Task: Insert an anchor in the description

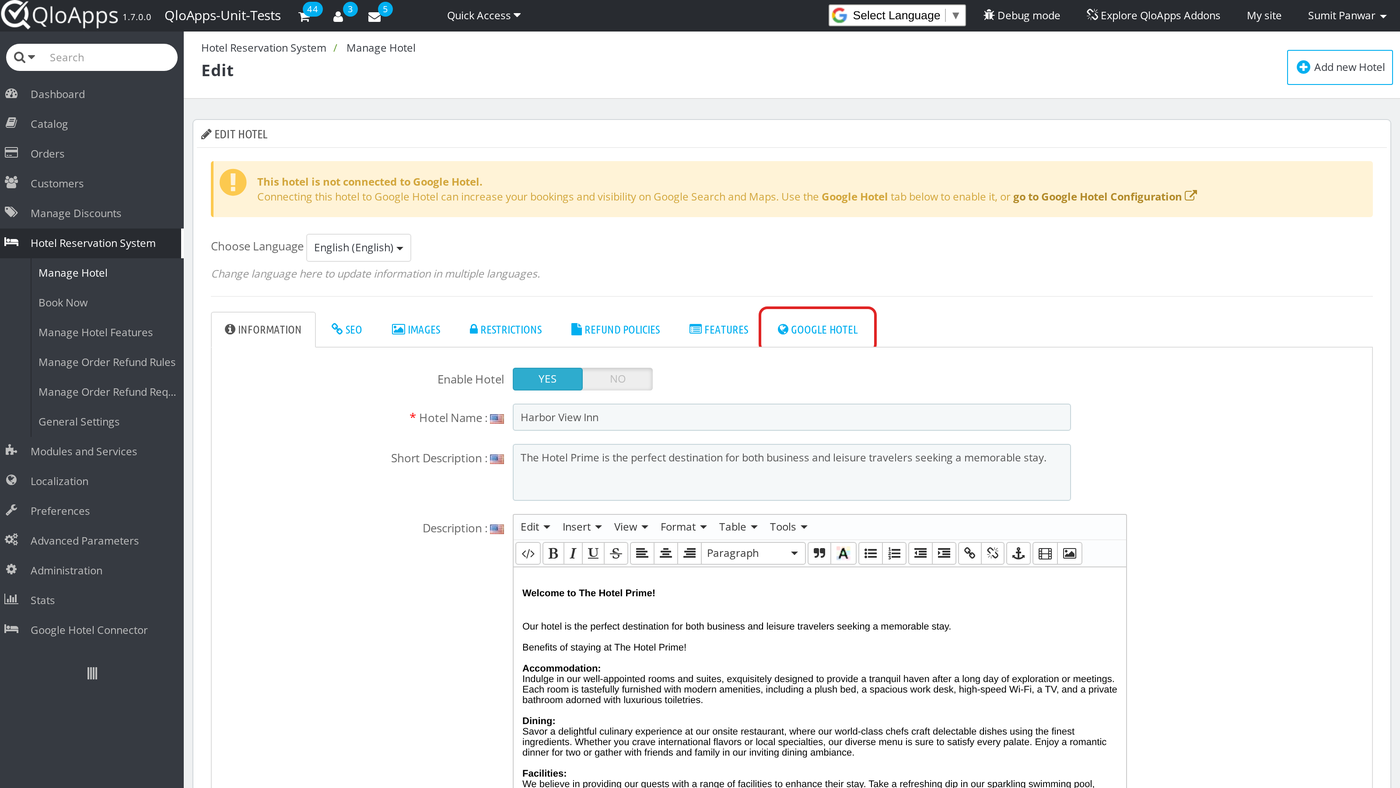Action: (1018, 553)
